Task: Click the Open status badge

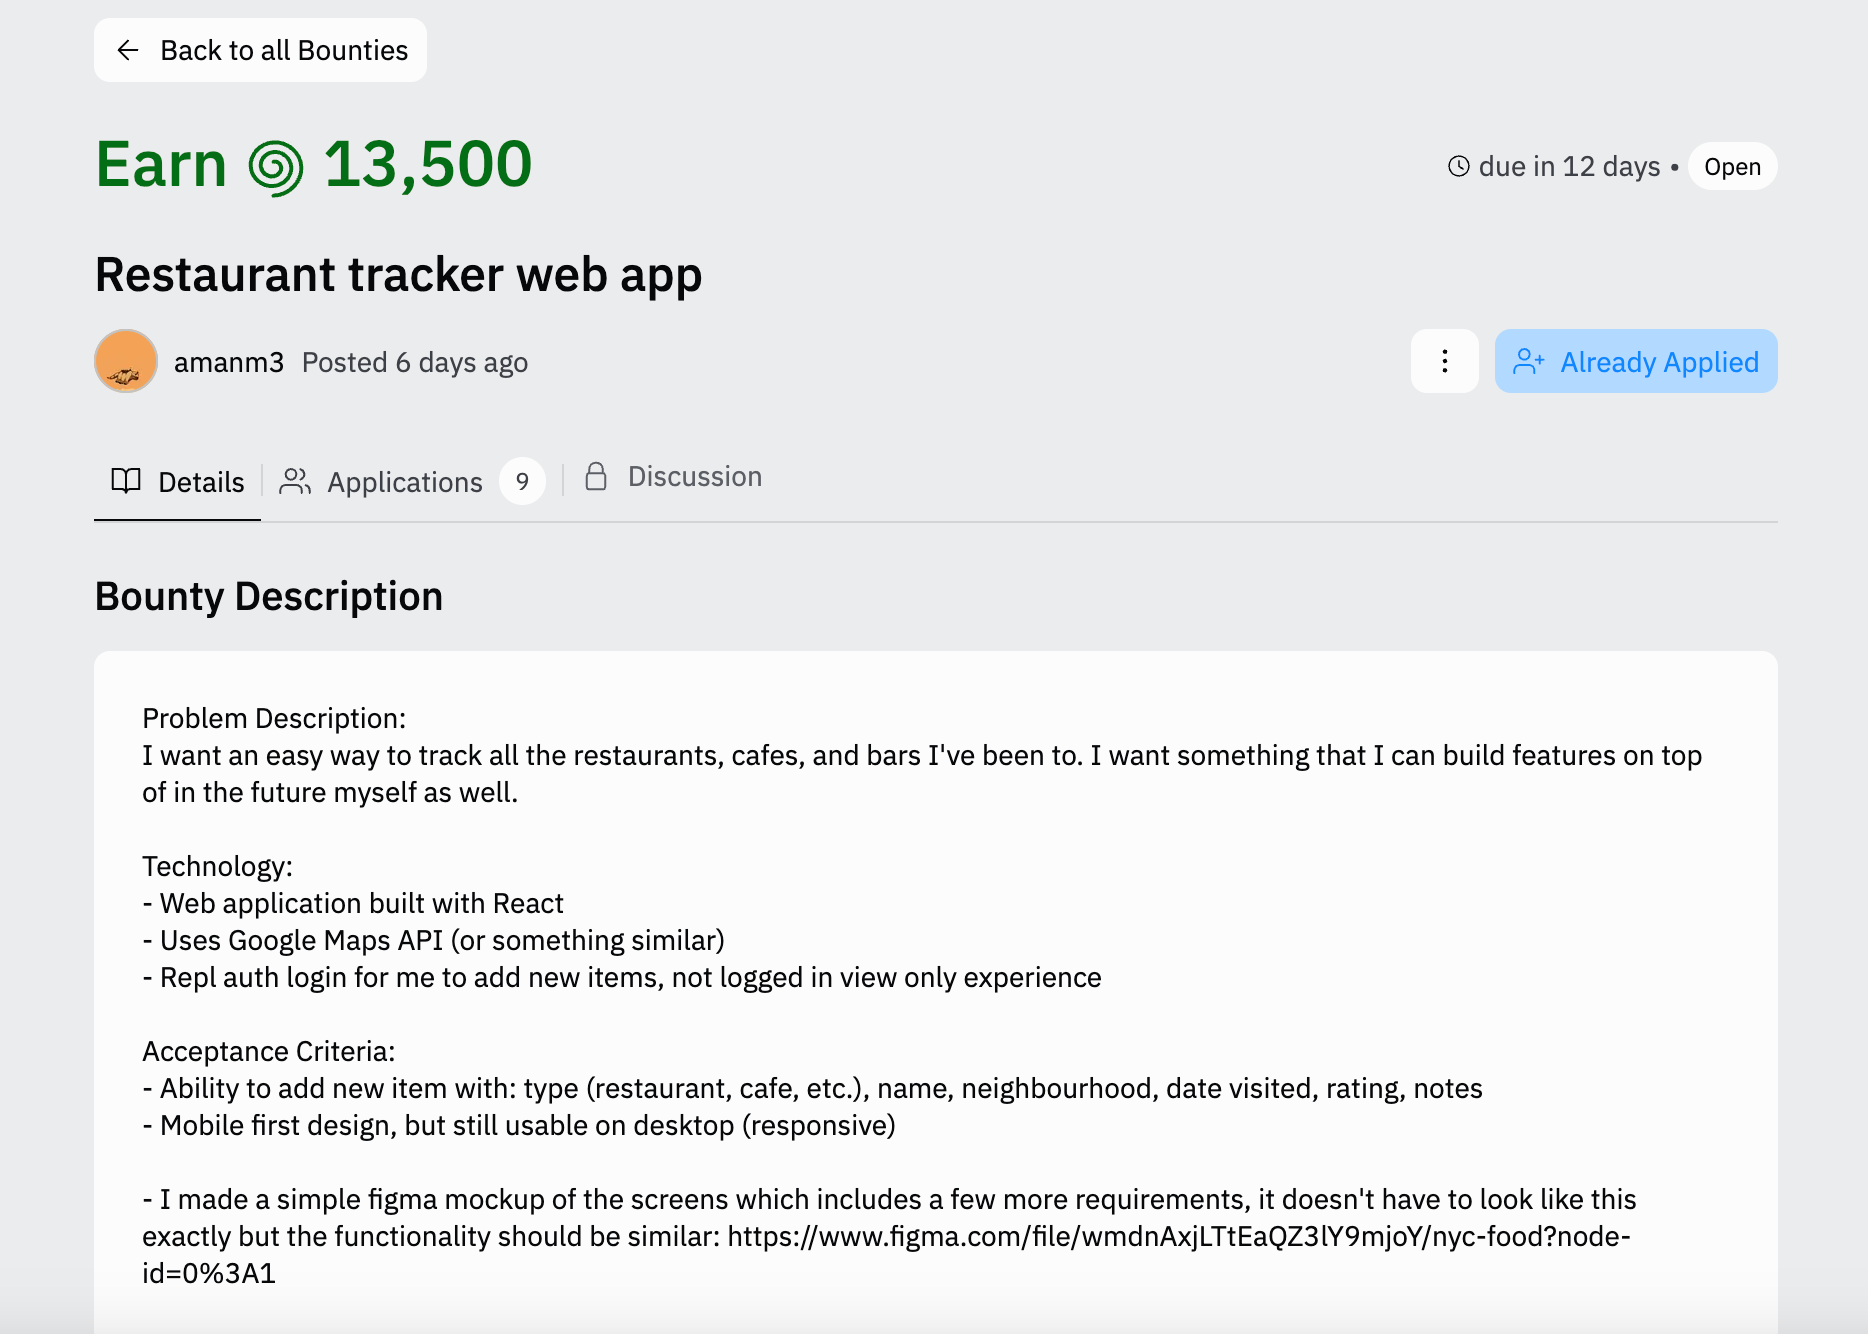Action: [1732, 167]
